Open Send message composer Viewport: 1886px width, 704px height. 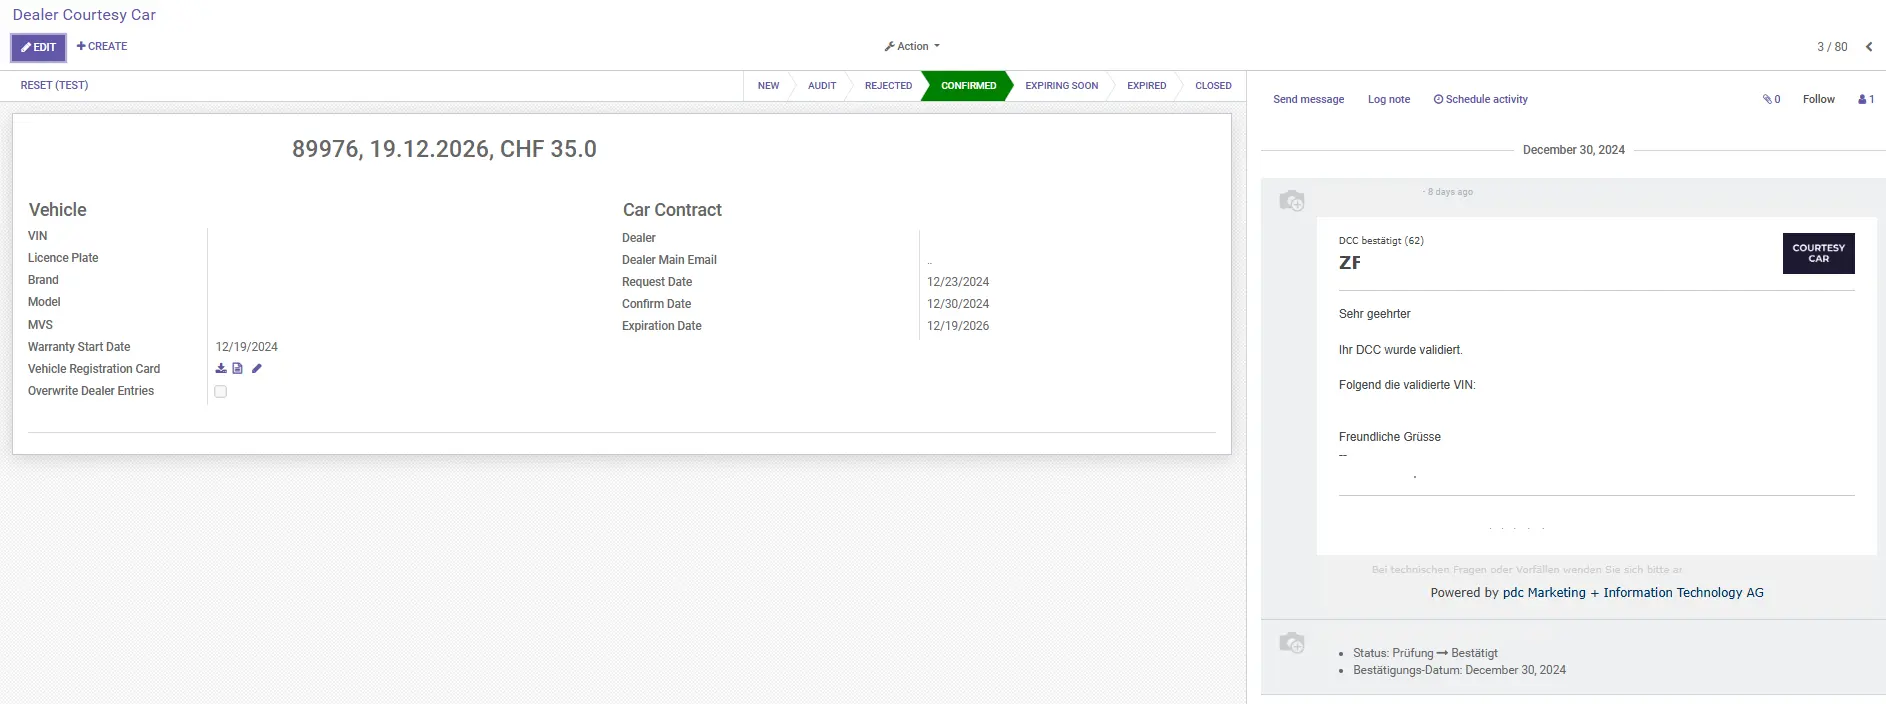pyautogui.click(x=1308, y=99)
